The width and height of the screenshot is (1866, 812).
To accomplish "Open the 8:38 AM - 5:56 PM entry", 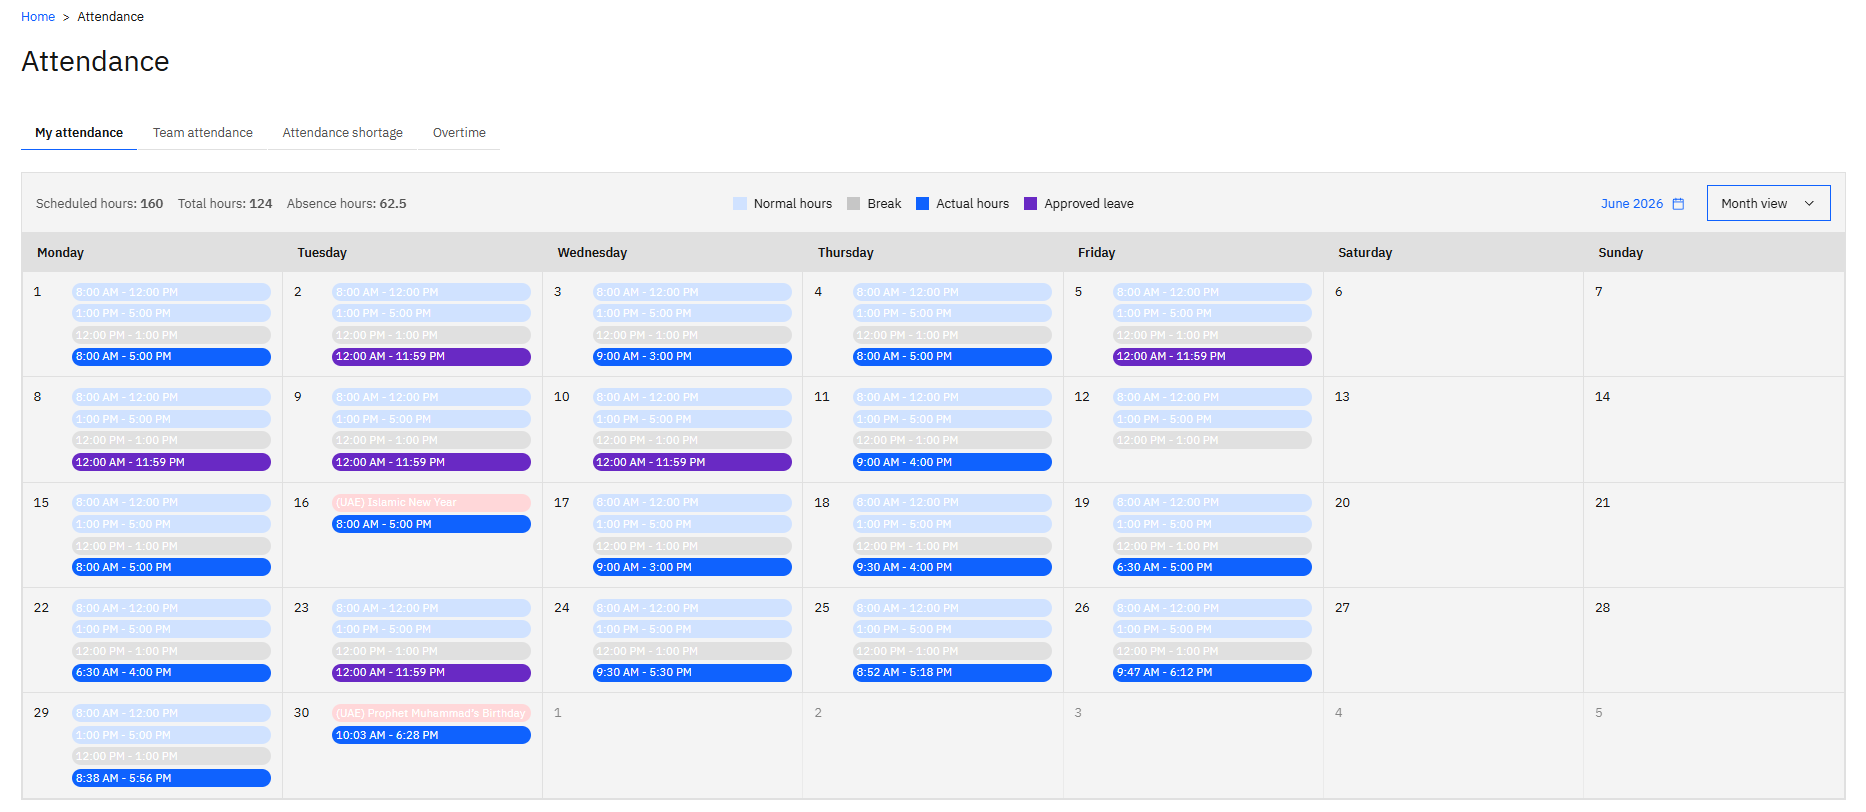I will click(x=171, y=778).
